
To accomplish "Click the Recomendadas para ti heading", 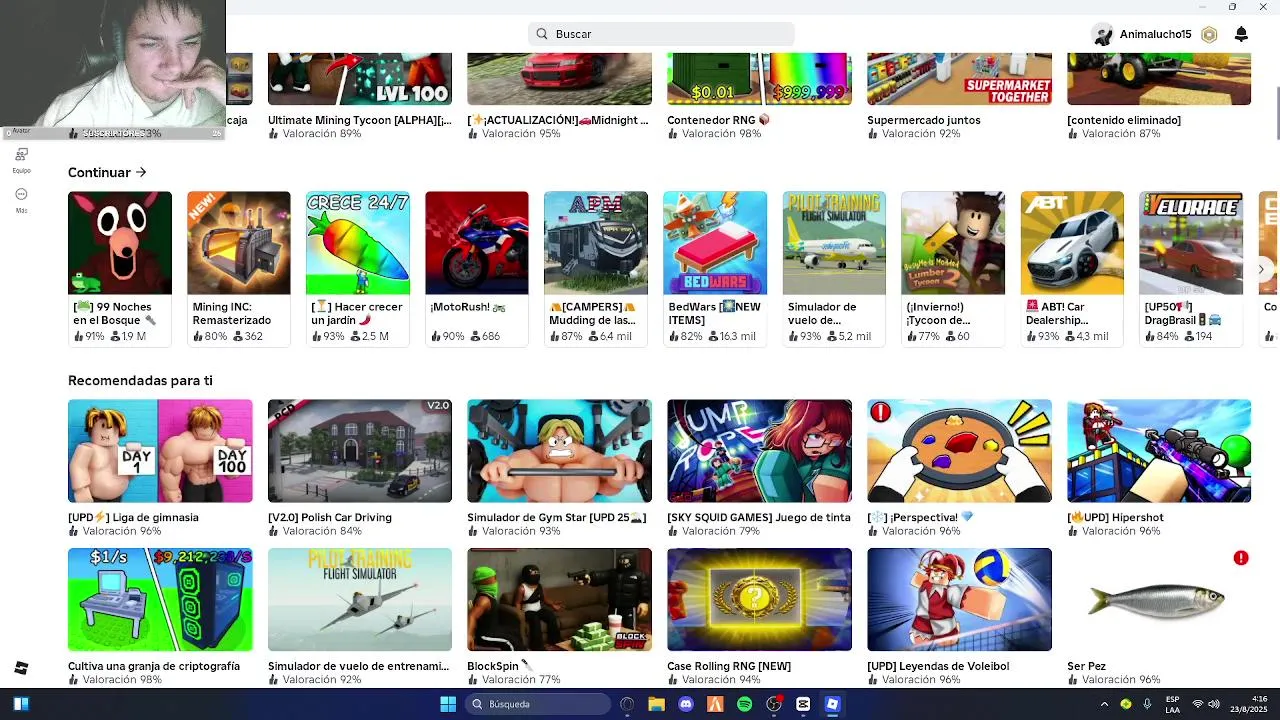I will tap(140, 380).
